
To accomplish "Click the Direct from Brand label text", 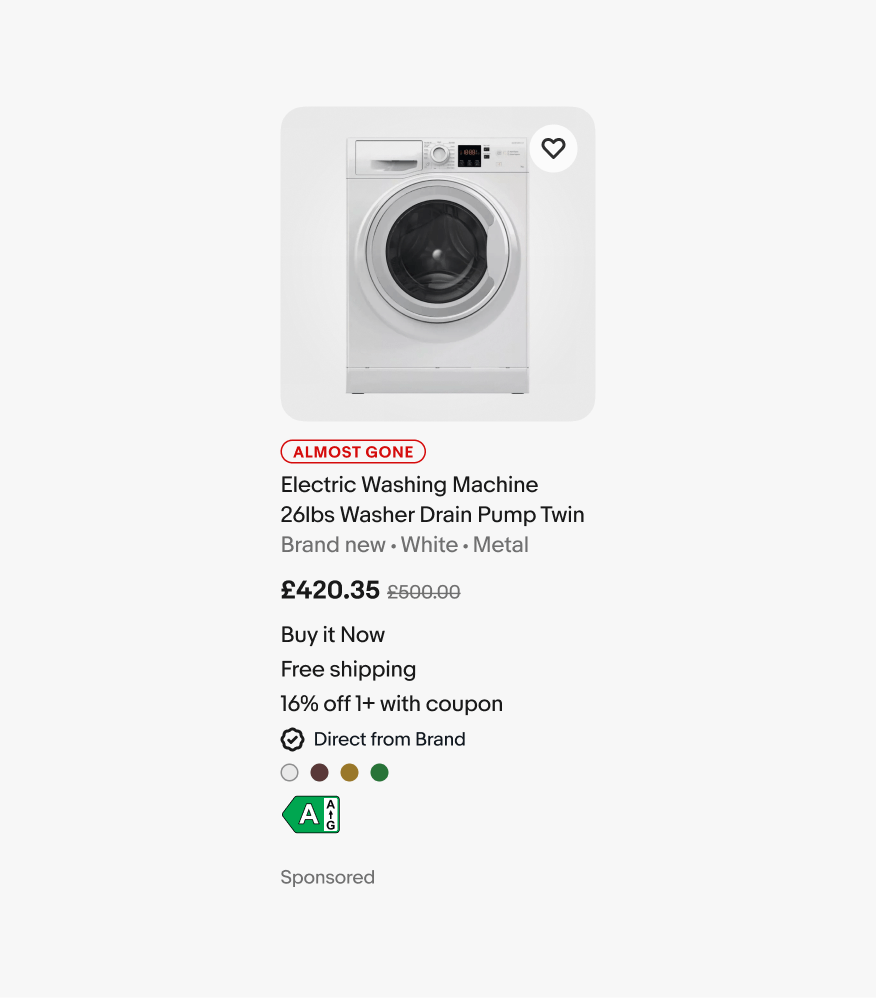I will pos(389,739).
